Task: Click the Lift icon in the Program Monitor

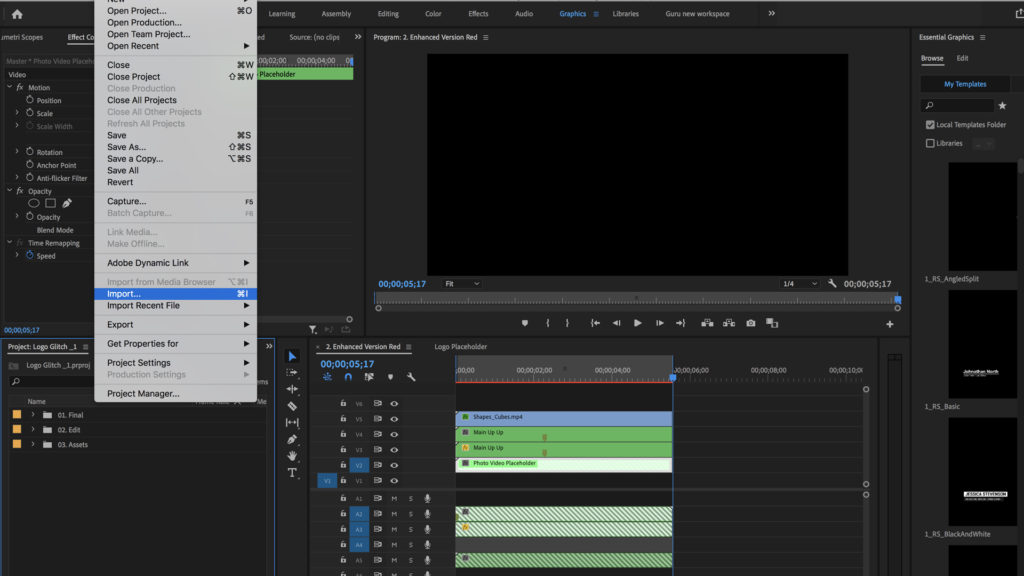Action: pos(707,323)
